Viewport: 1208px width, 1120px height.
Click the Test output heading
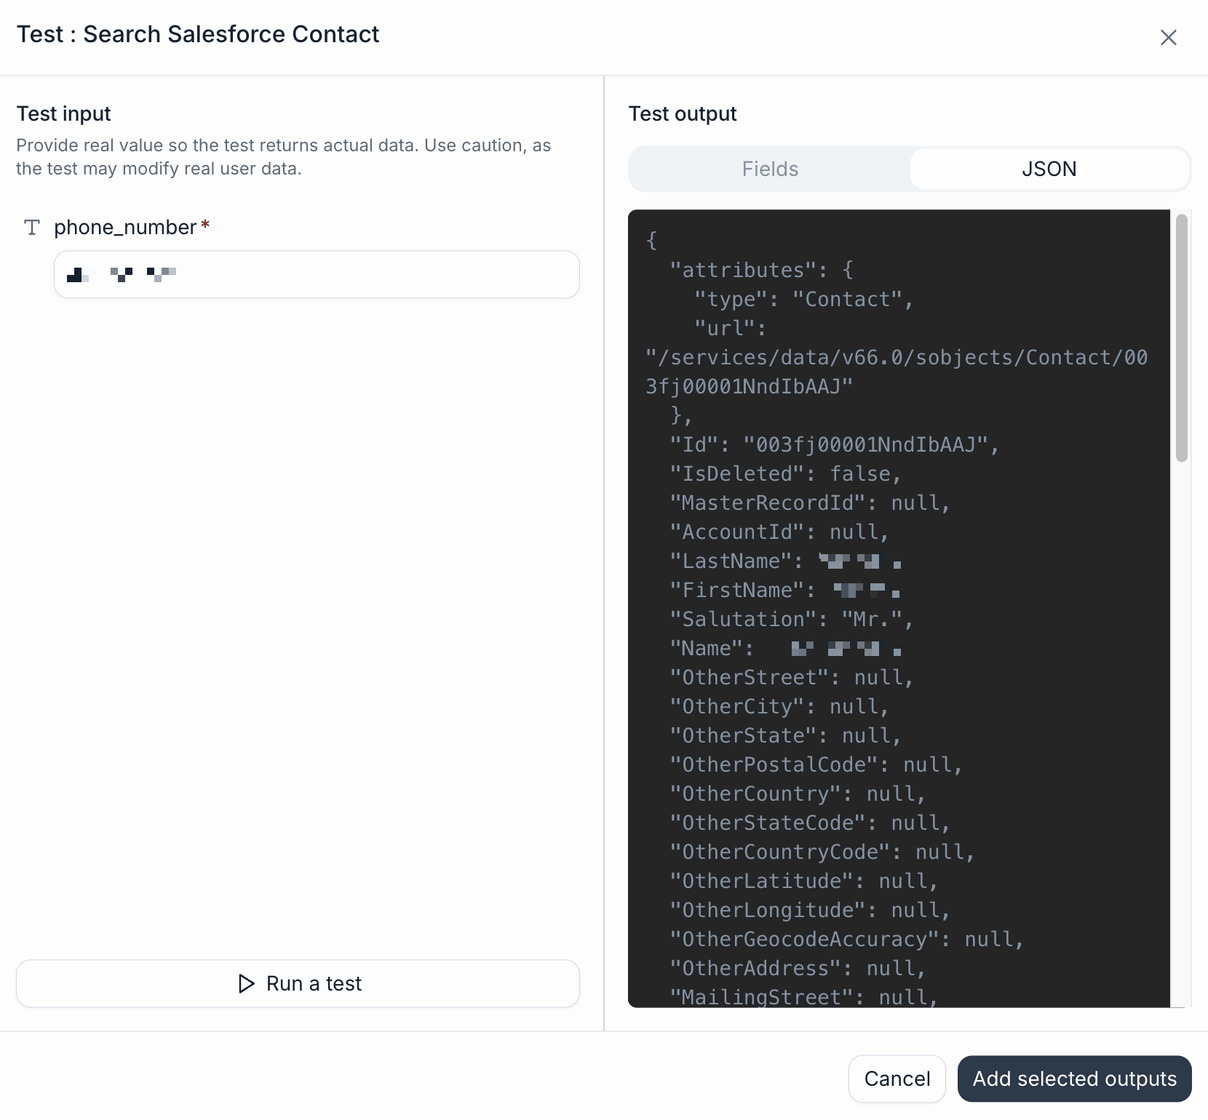coord(682,114)
